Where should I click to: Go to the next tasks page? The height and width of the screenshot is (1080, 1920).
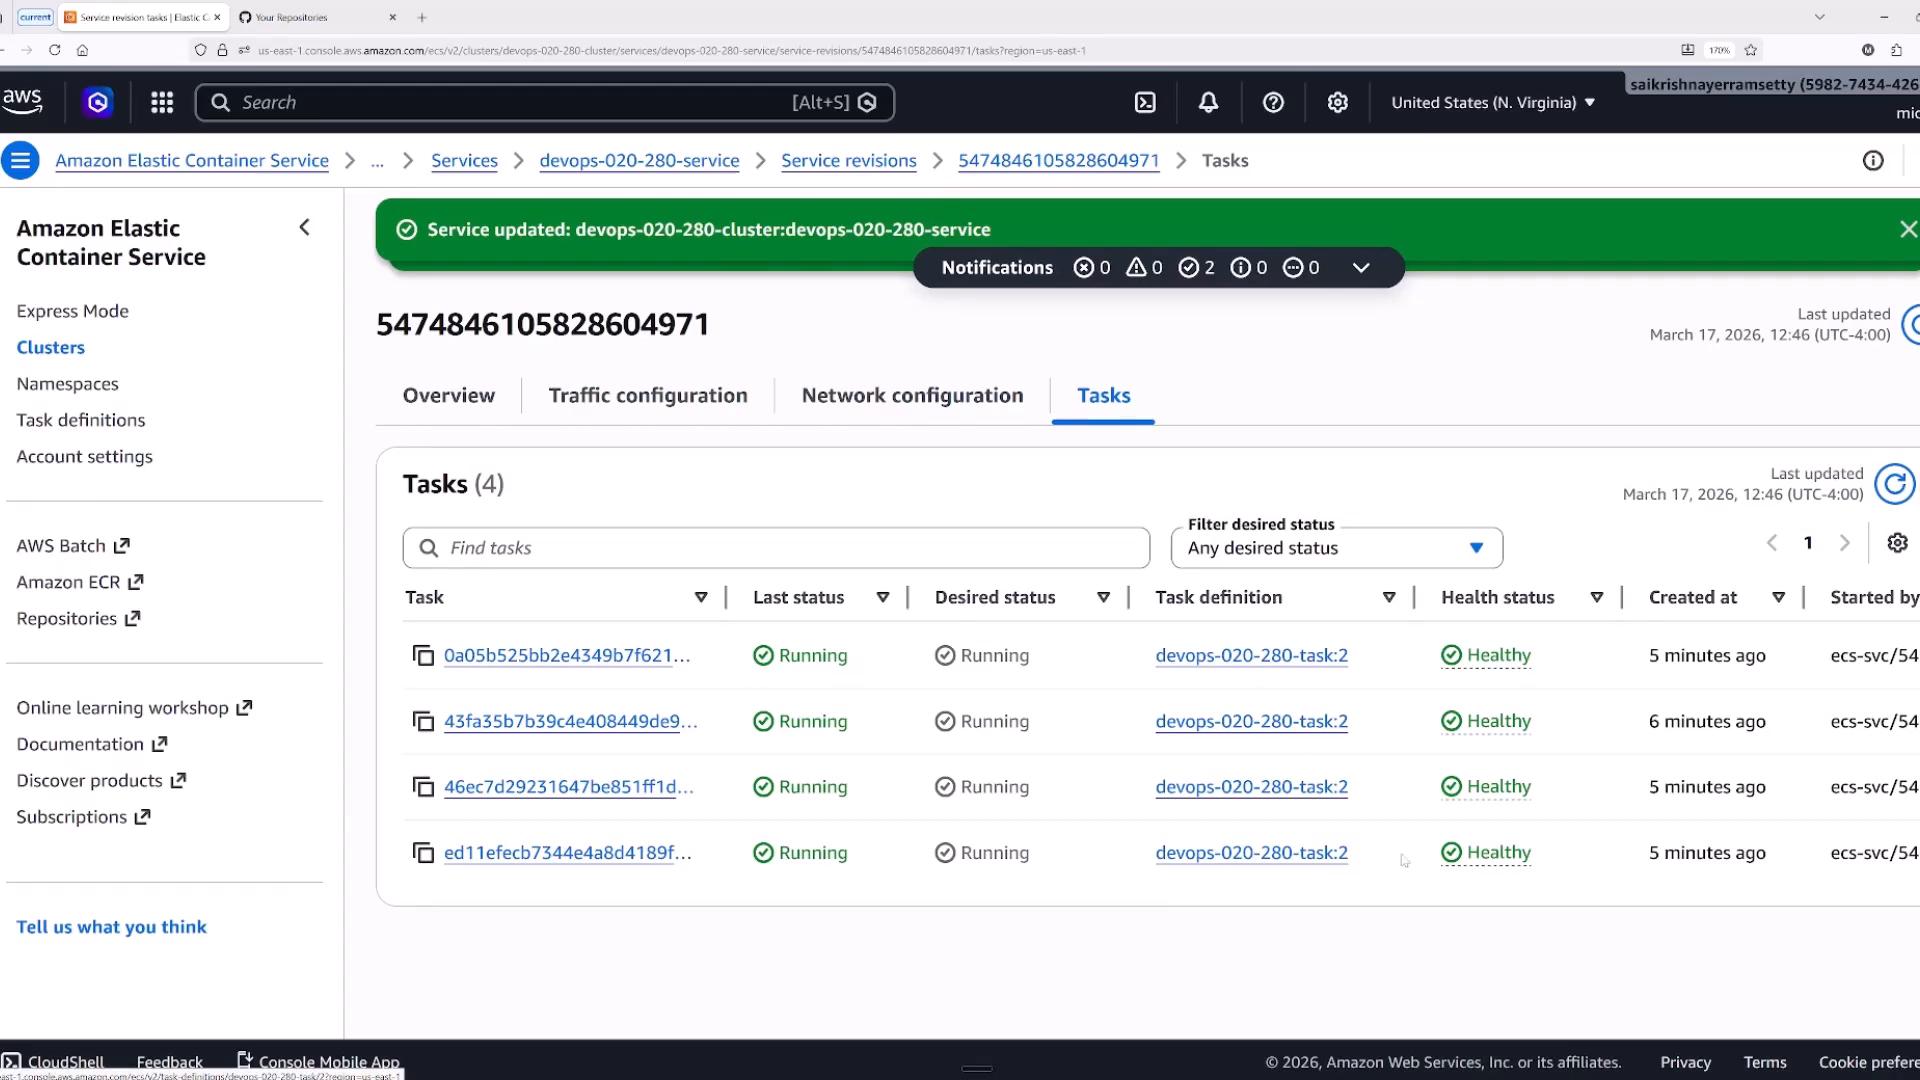[x=1844, y=542]
